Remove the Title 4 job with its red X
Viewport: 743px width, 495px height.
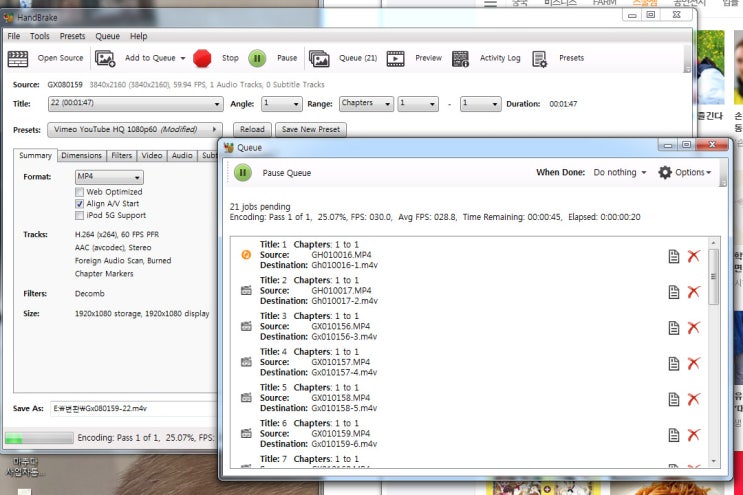point(694,363)
